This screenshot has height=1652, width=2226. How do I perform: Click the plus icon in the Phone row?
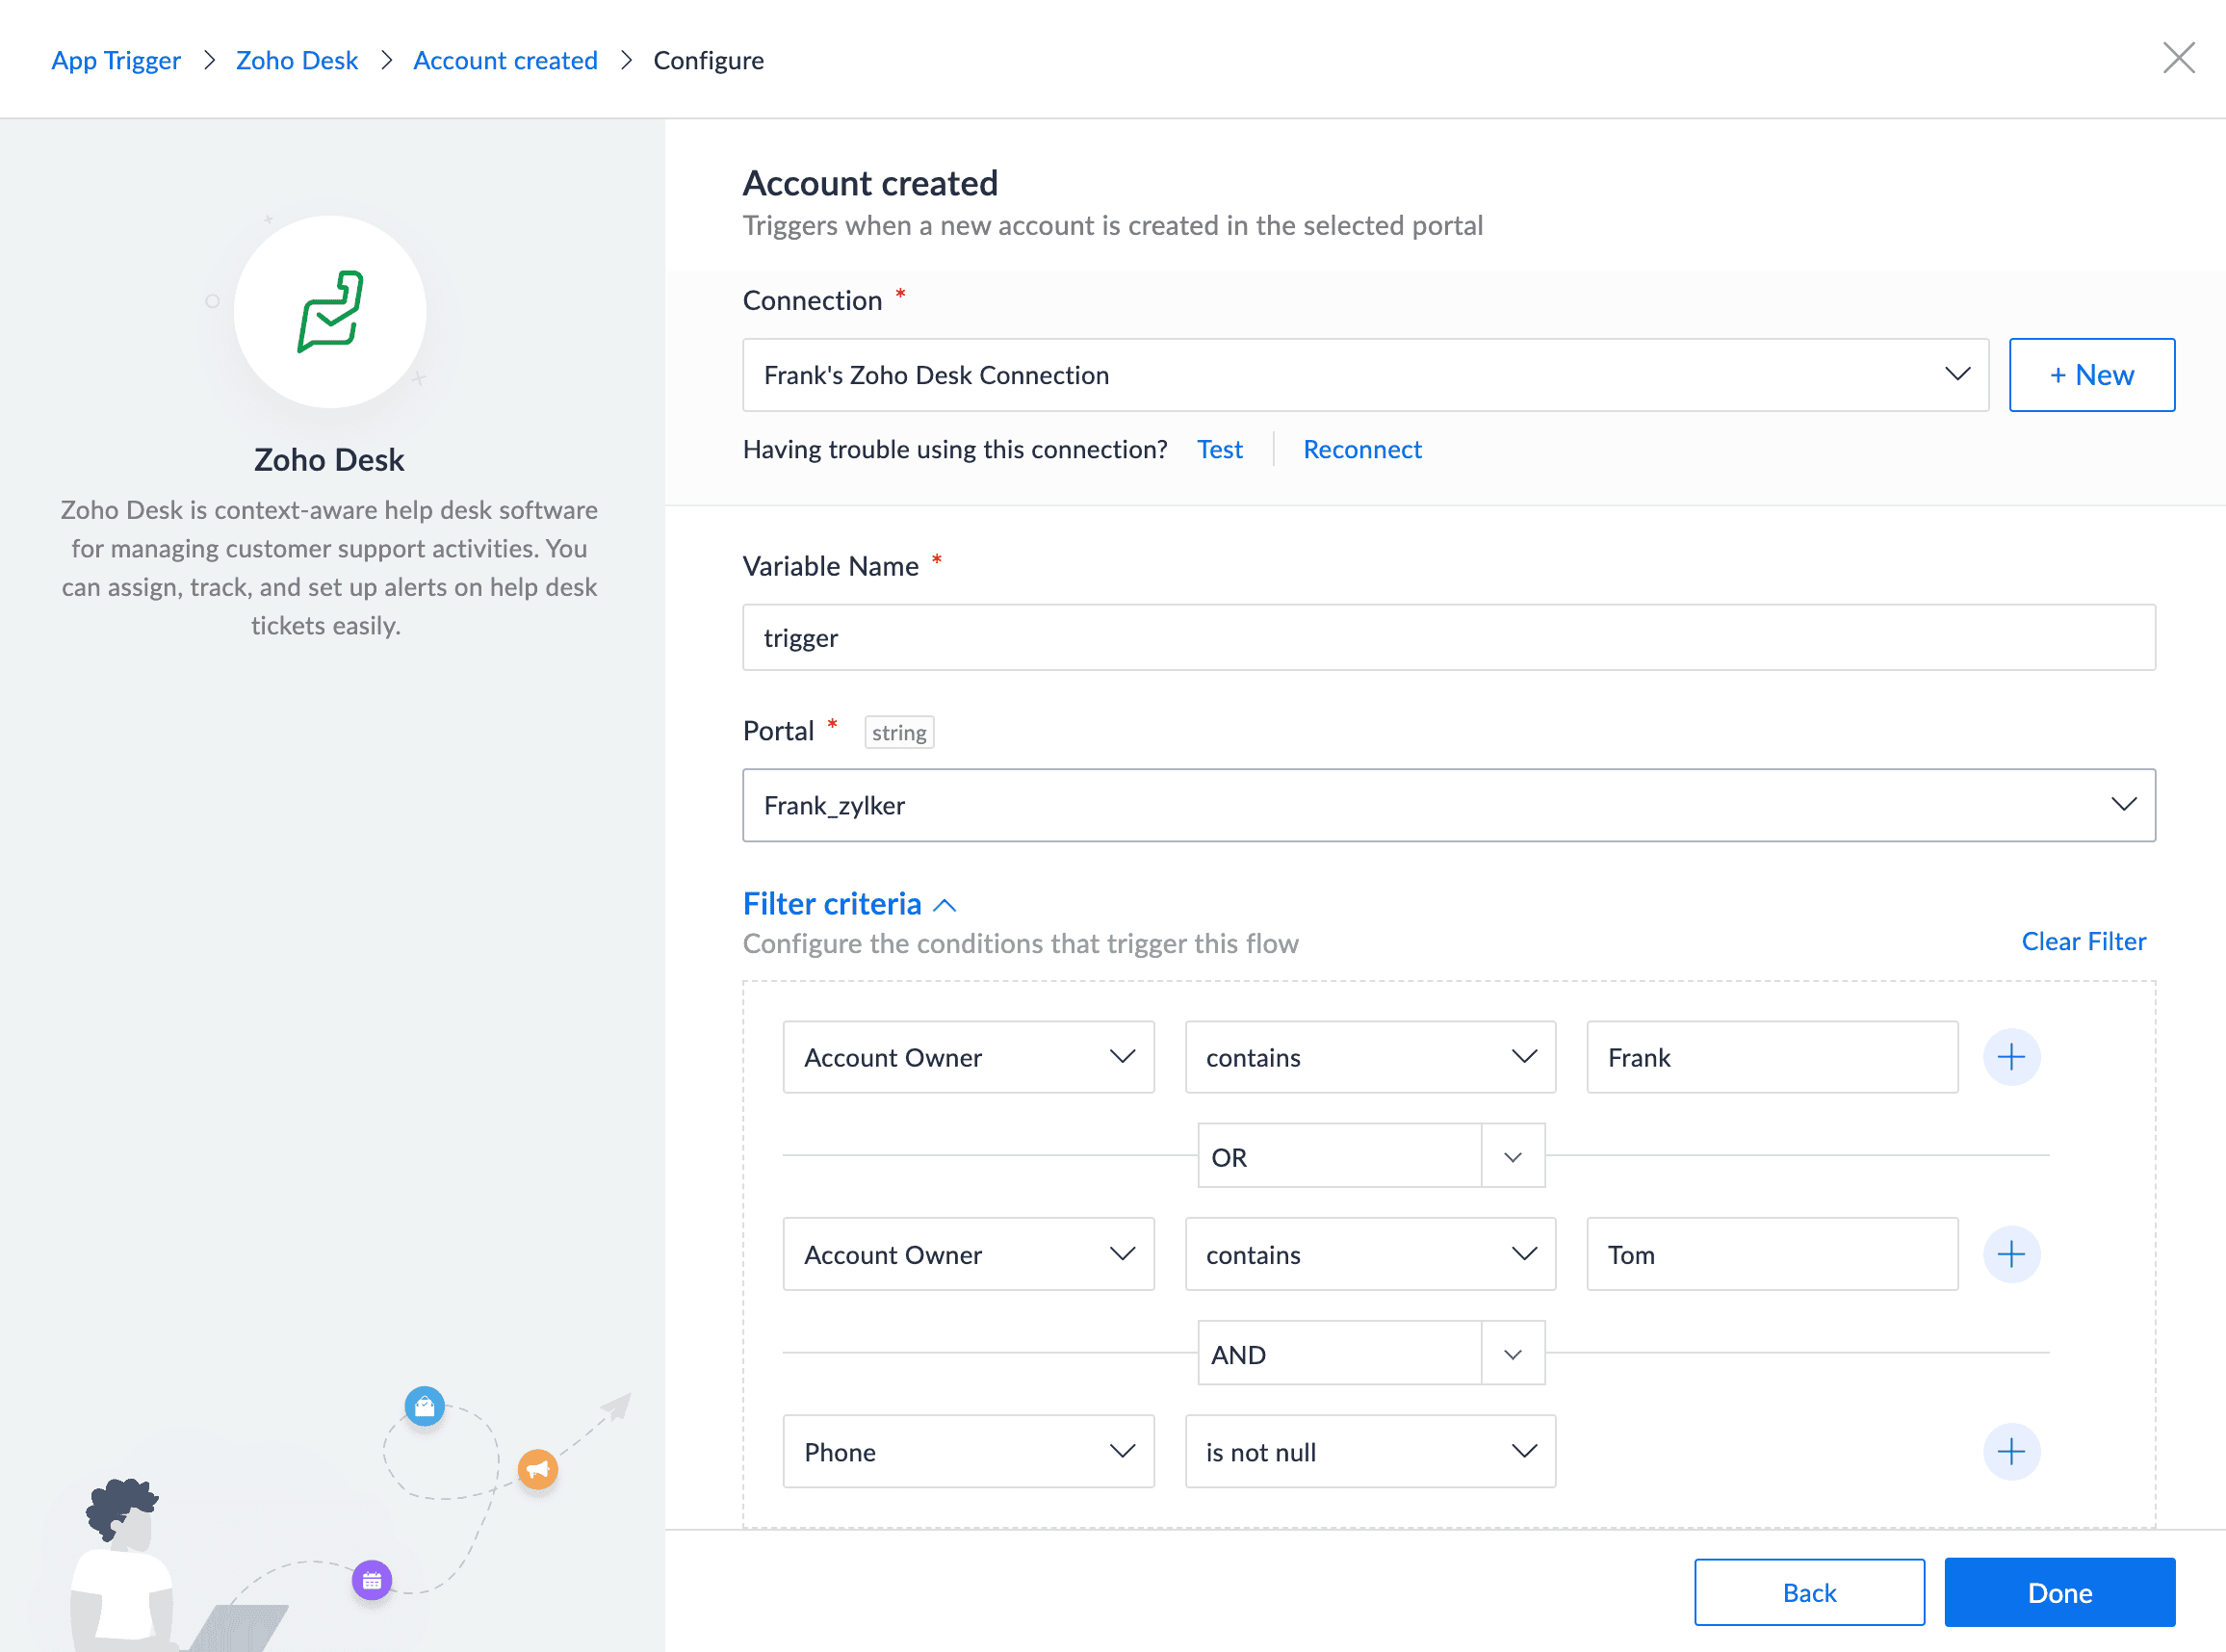pyautogui.click(x=2011, y=1451)
